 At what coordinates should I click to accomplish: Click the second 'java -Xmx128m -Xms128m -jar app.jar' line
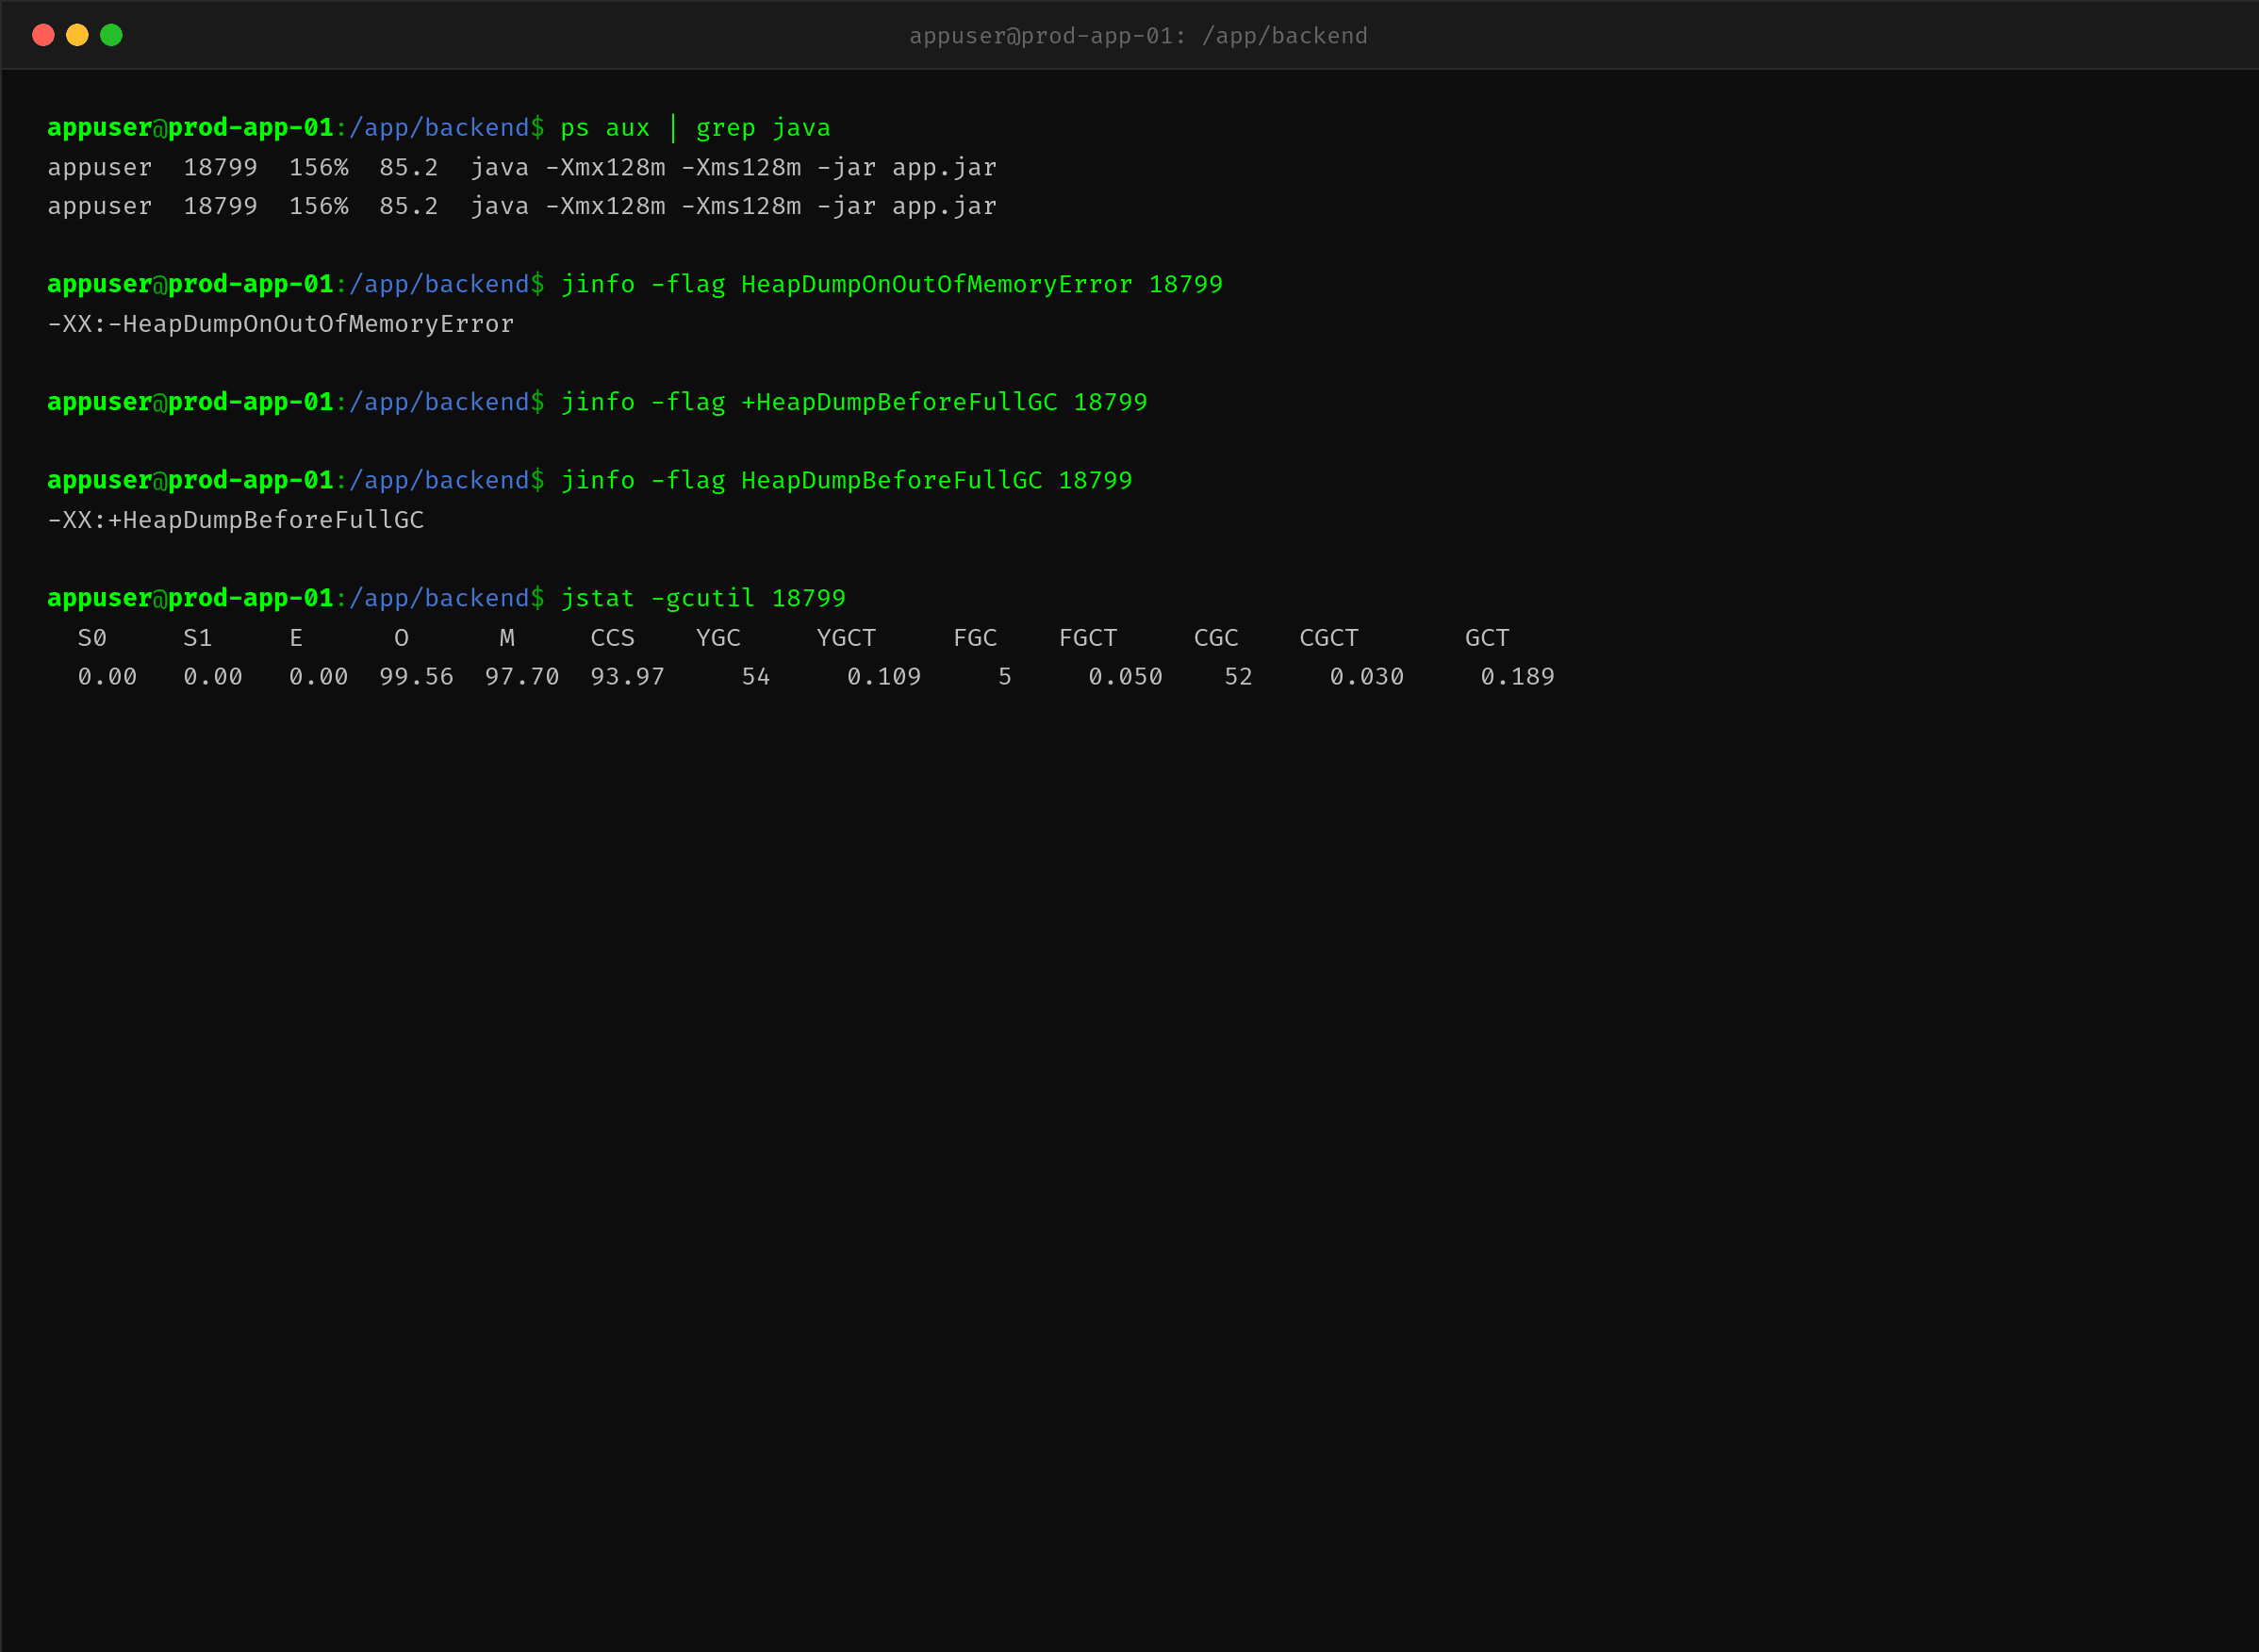tap(733, 206)
